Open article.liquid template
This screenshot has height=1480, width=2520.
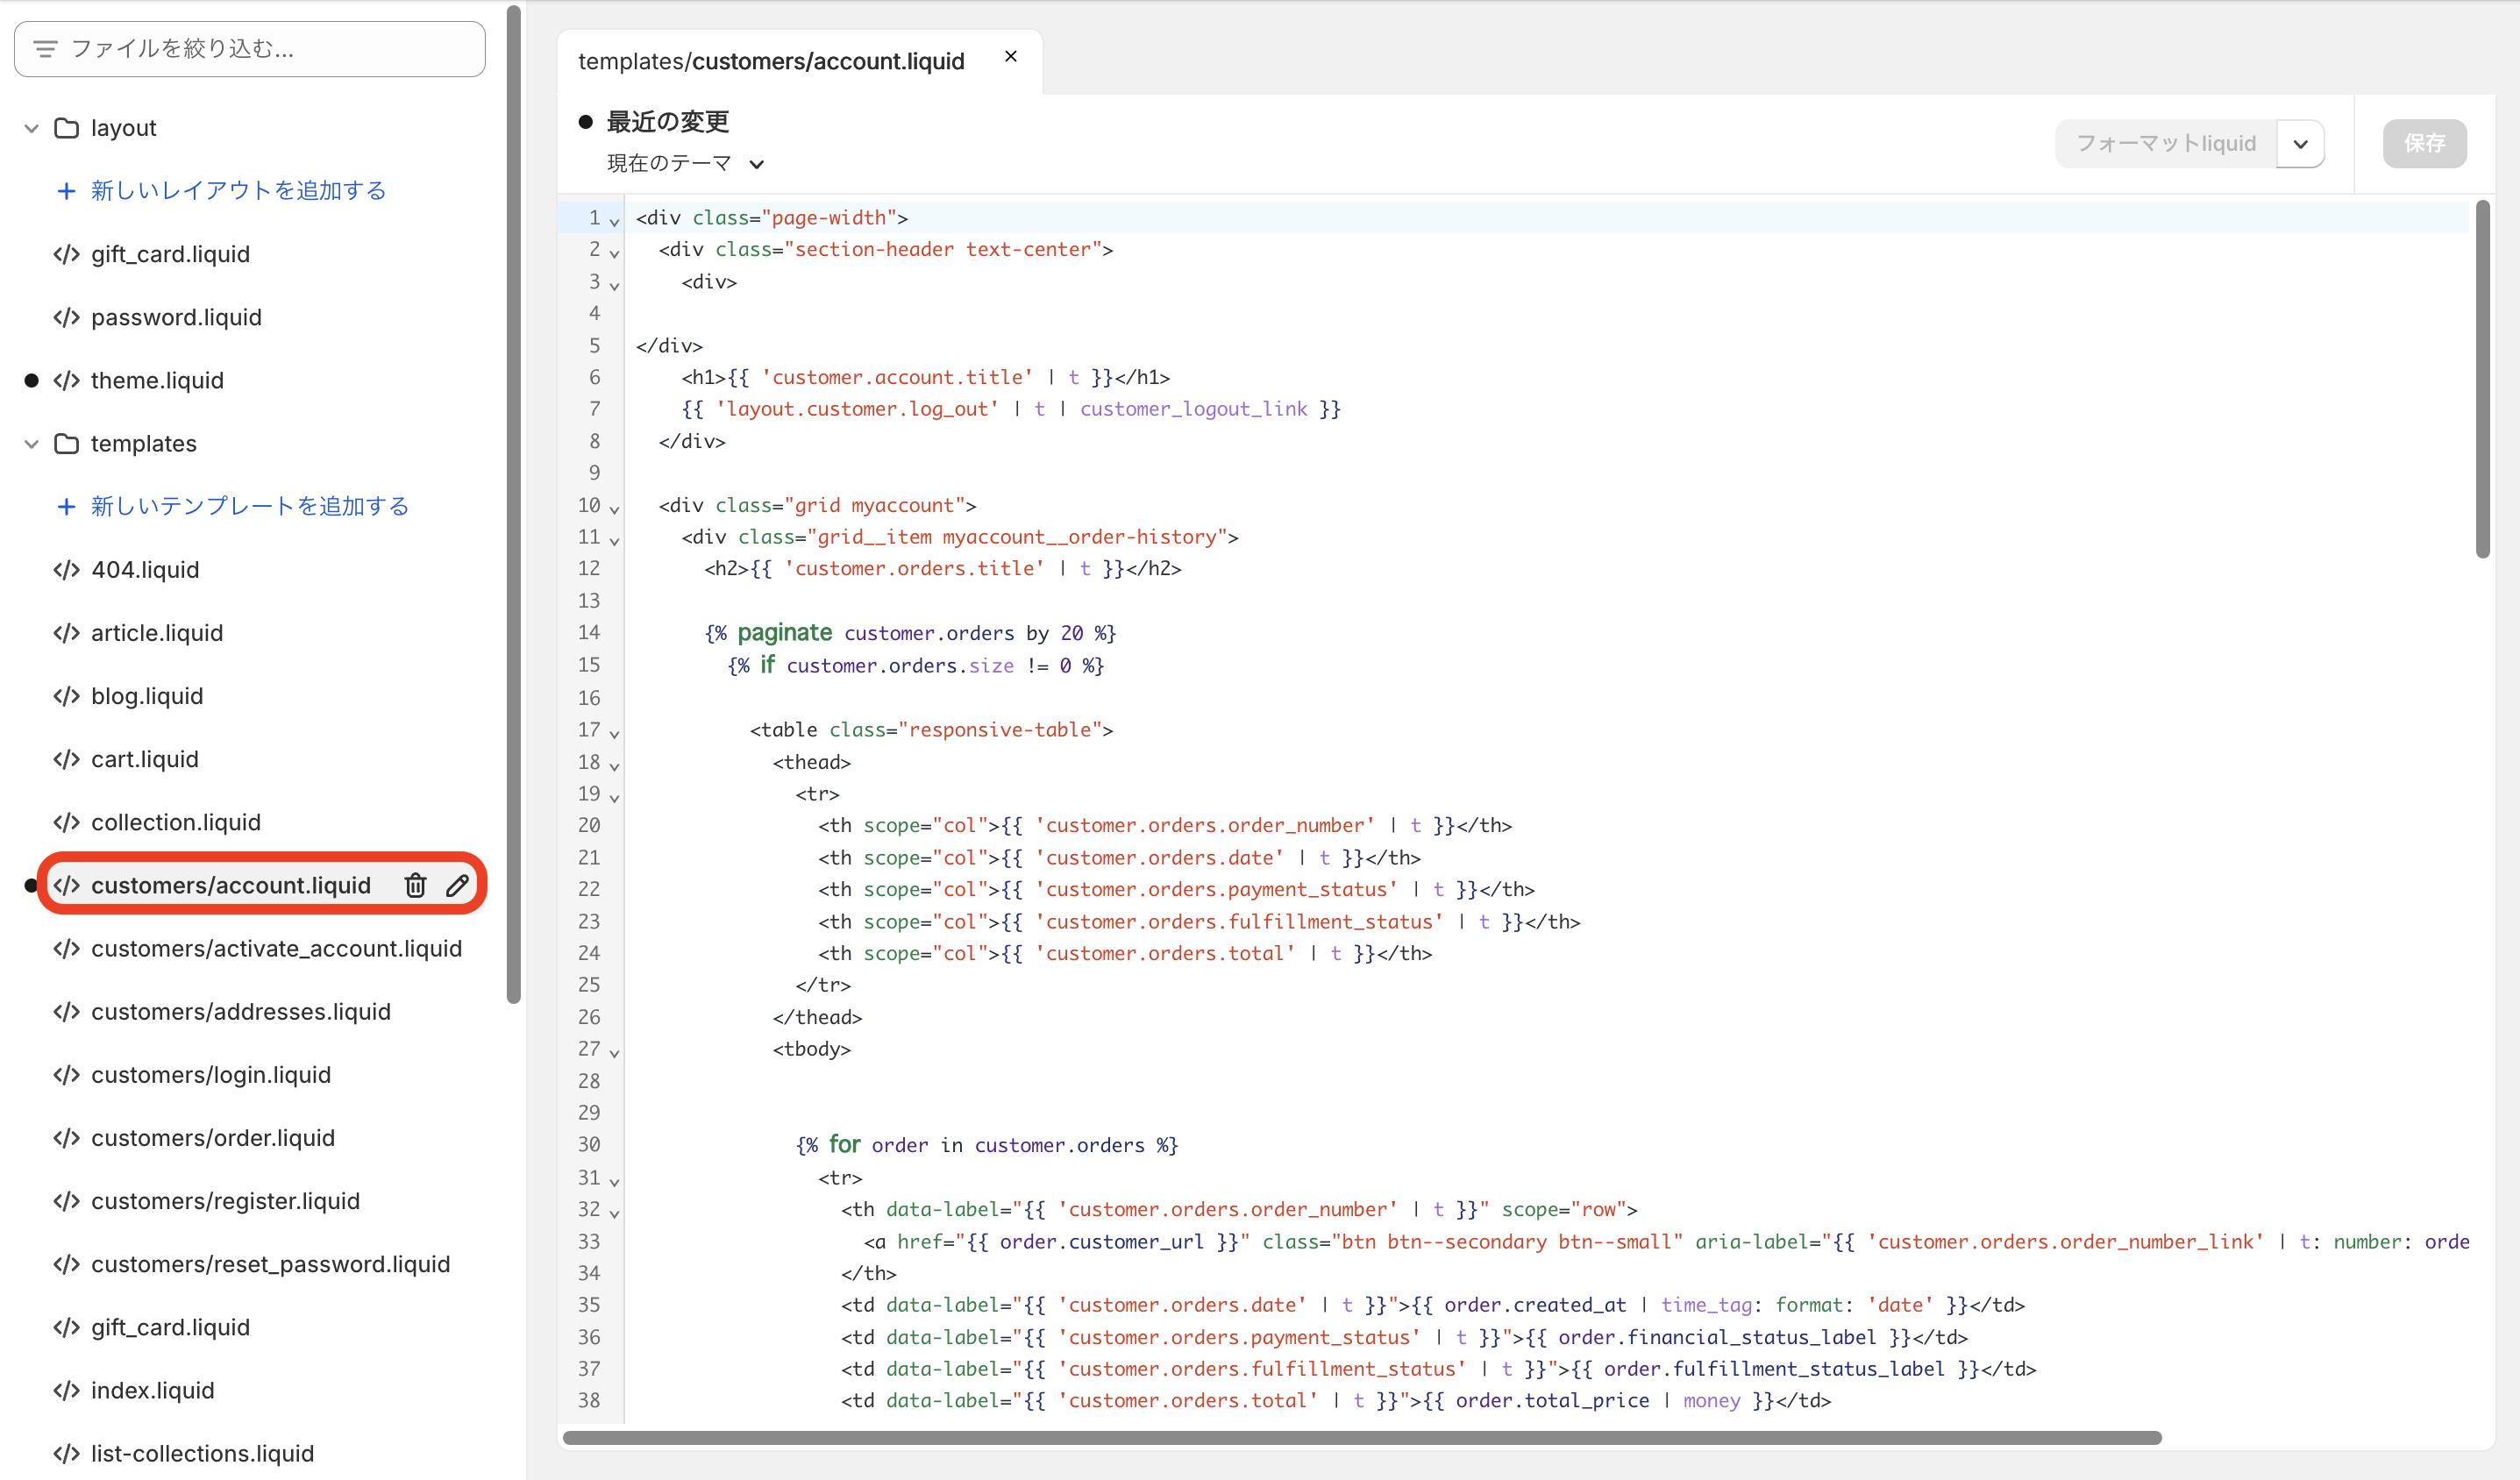[157, 633]
